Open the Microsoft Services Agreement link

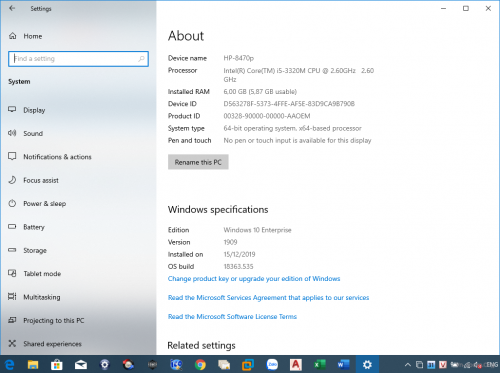[268, 298]
